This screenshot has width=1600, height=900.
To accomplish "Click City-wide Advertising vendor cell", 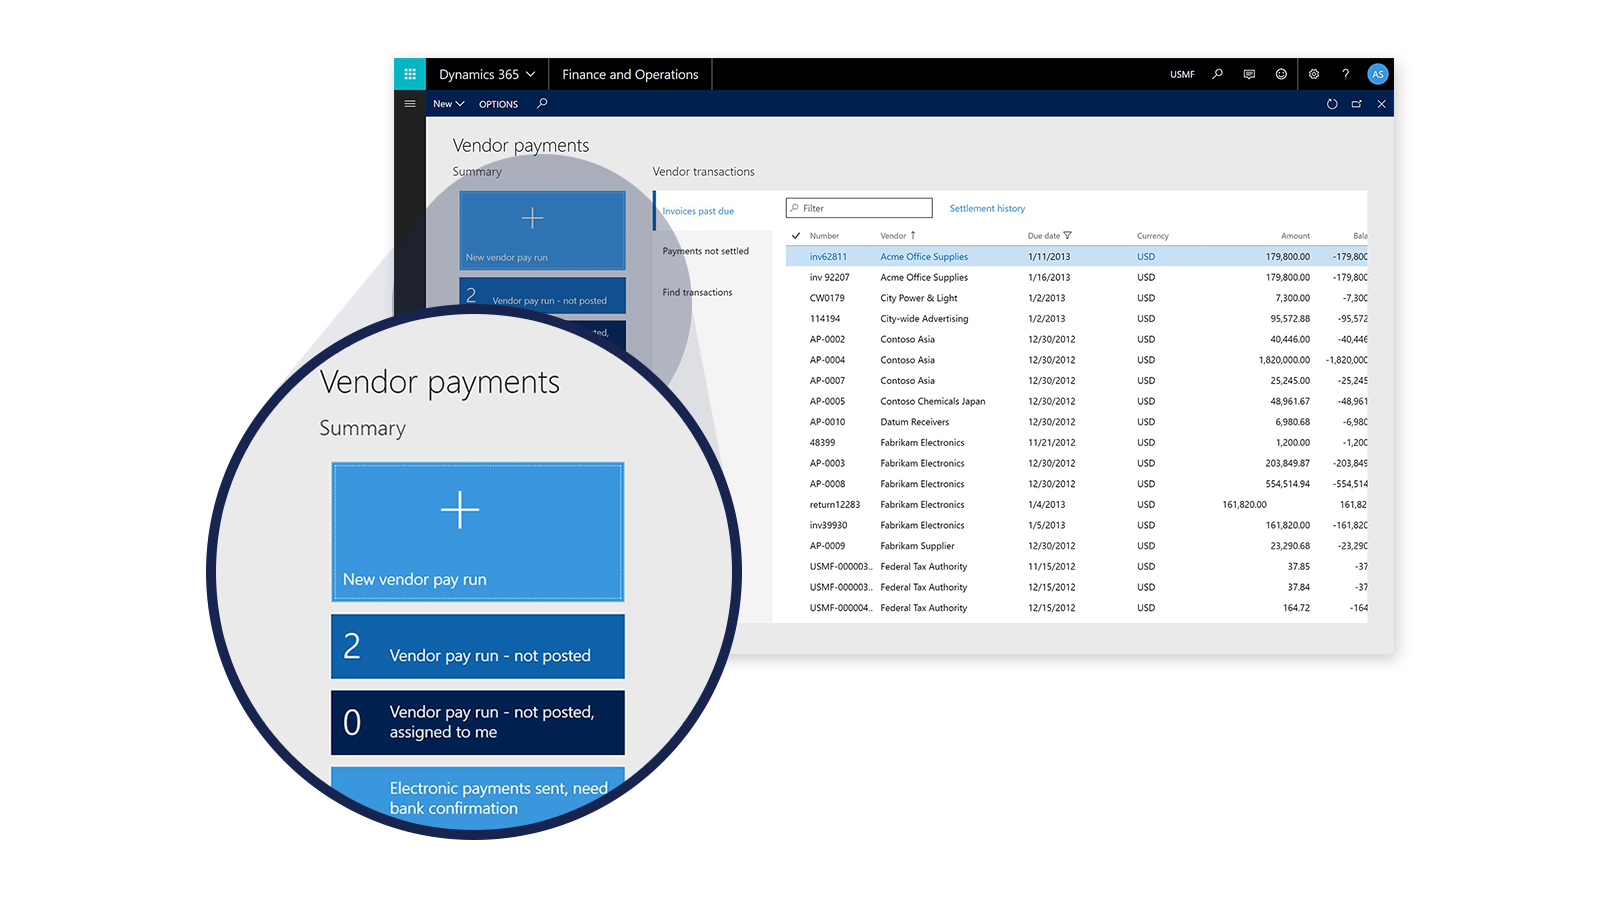I will [x=924, y=319].
